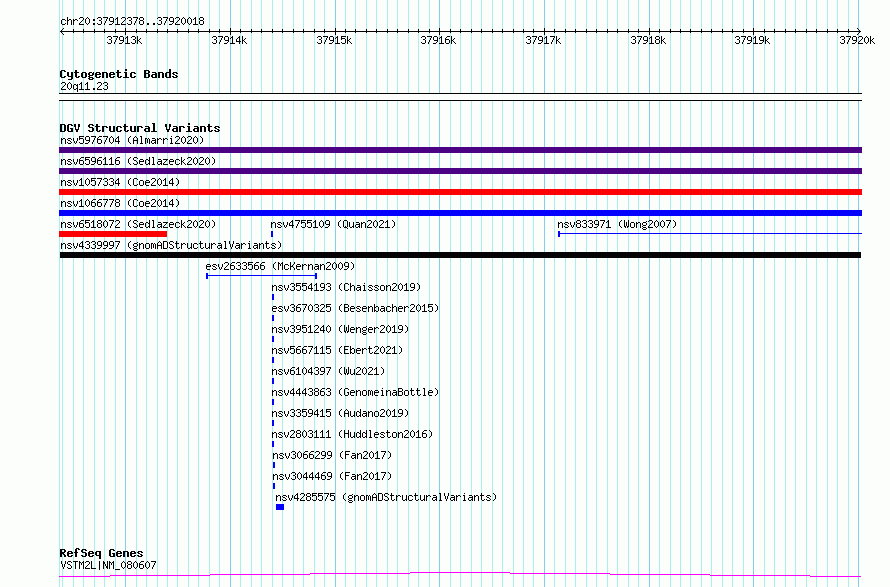Select the nsv1057334 long red bar

click(x=460, y=192)
